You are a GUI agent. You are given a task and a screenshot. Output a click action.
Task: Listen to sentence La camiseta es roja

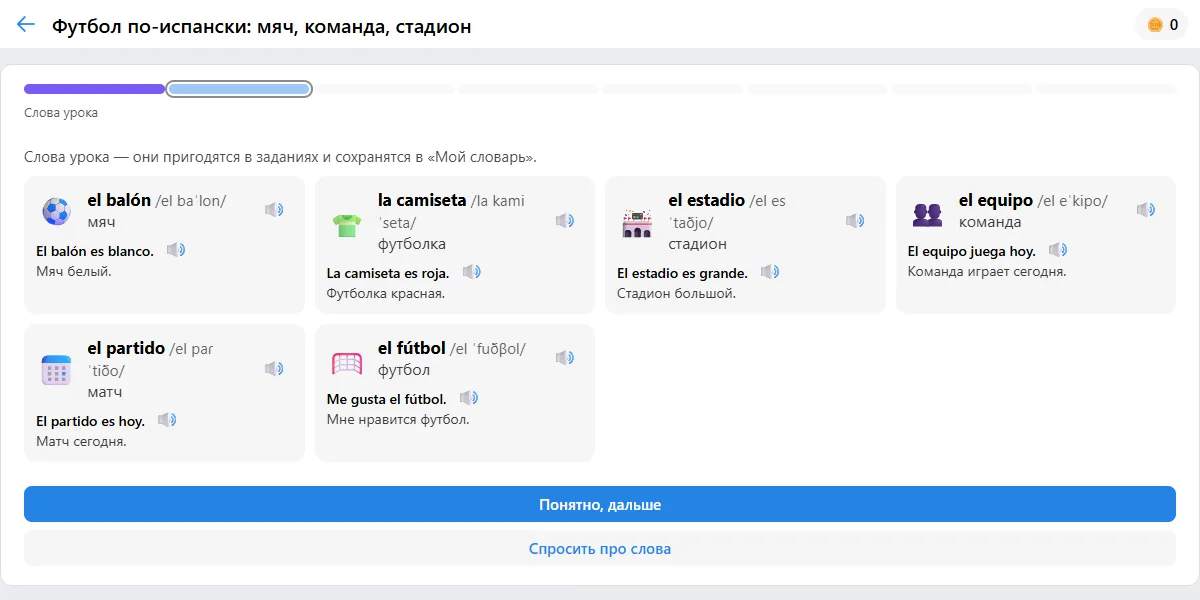(472, 272)
